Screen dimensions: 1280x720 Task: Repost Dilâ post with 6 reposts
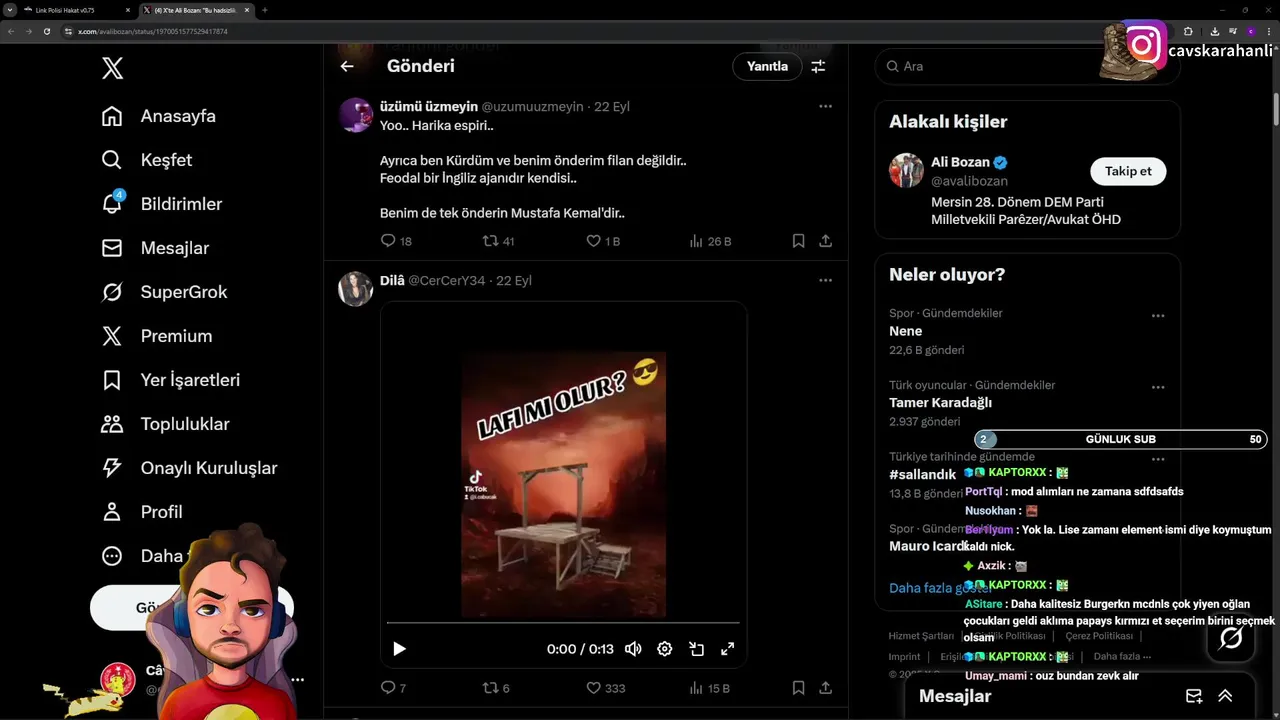point(496,688)
